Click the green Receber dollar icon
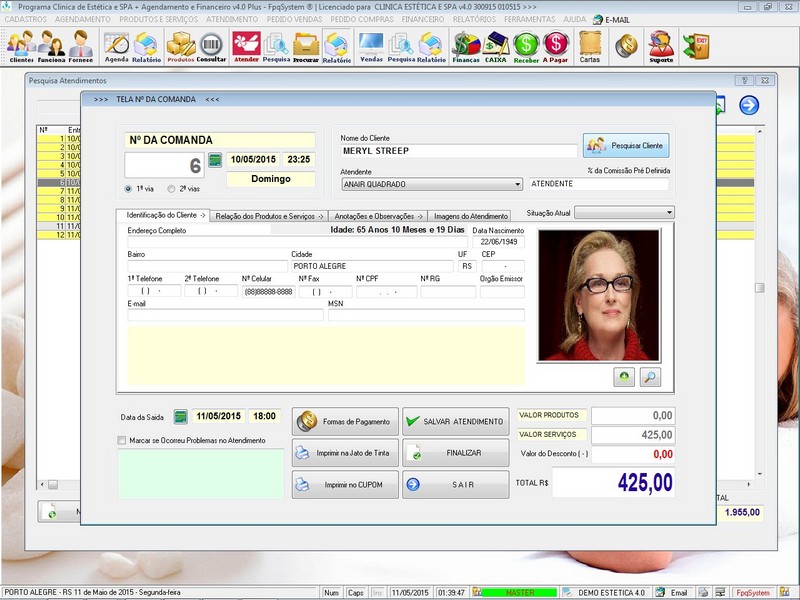Image resolution: width=800 pixels, height=600 pixels. click(526, 46)
